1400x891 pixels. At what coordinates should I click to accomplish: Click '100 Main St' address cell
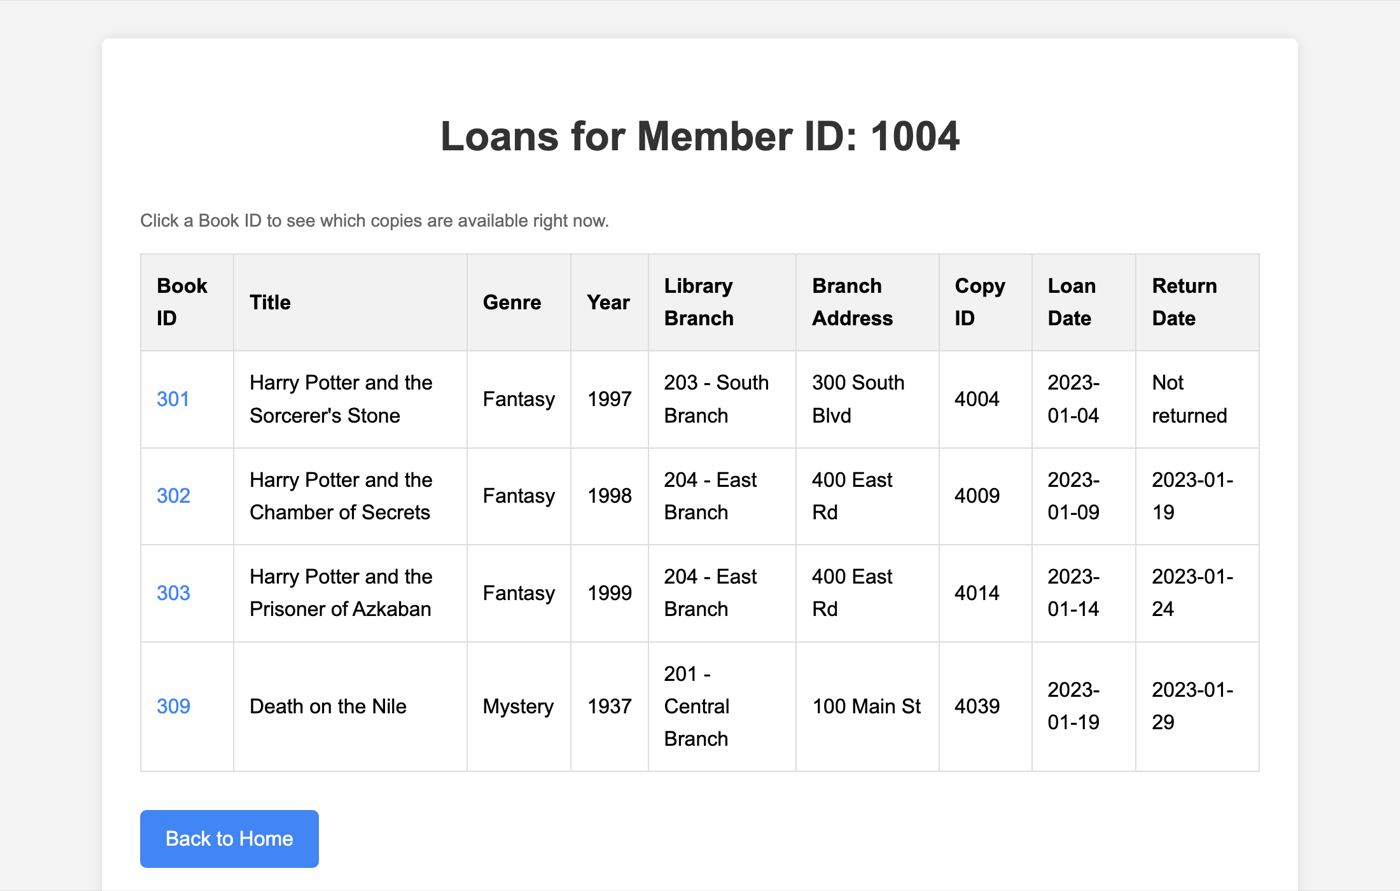click(867, 706)
